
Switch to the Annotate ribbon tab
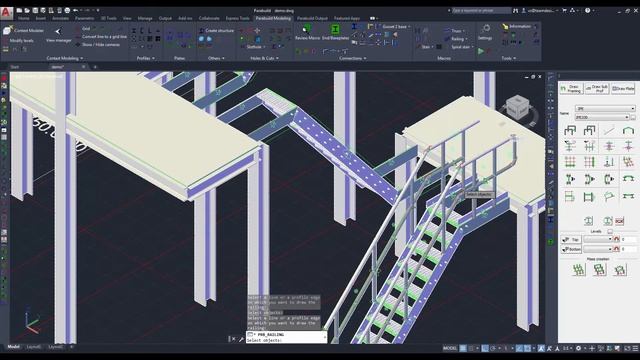pyautogui.click(x=60, y=18)
